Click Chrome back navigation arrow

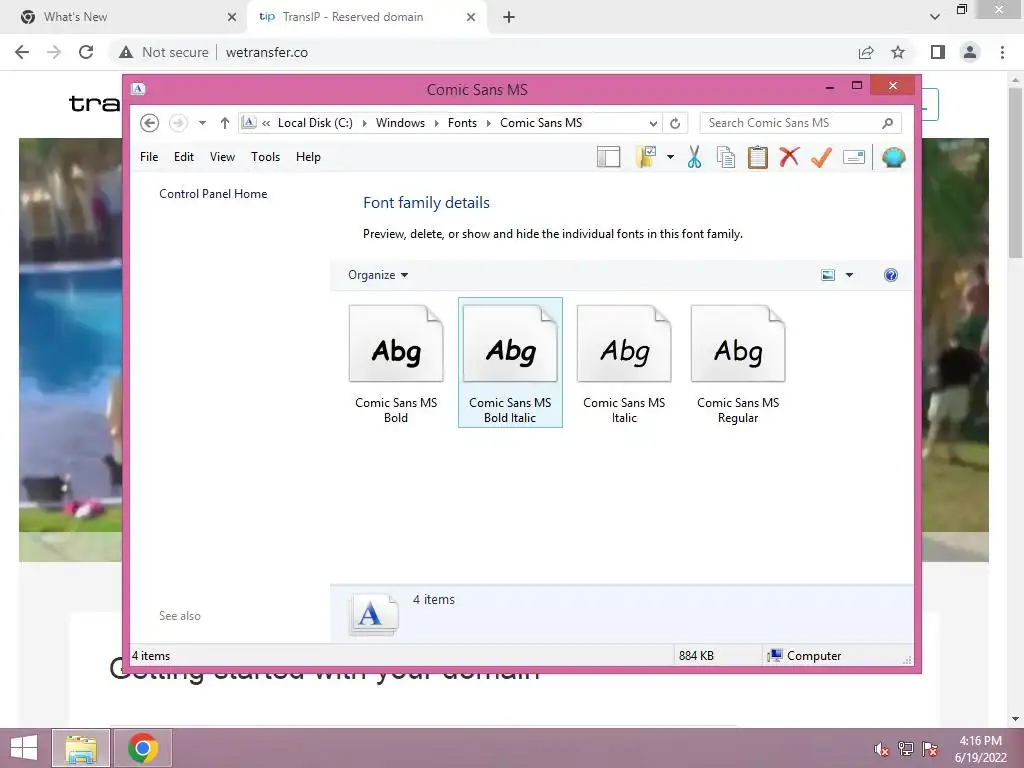[x=22, y=52]
